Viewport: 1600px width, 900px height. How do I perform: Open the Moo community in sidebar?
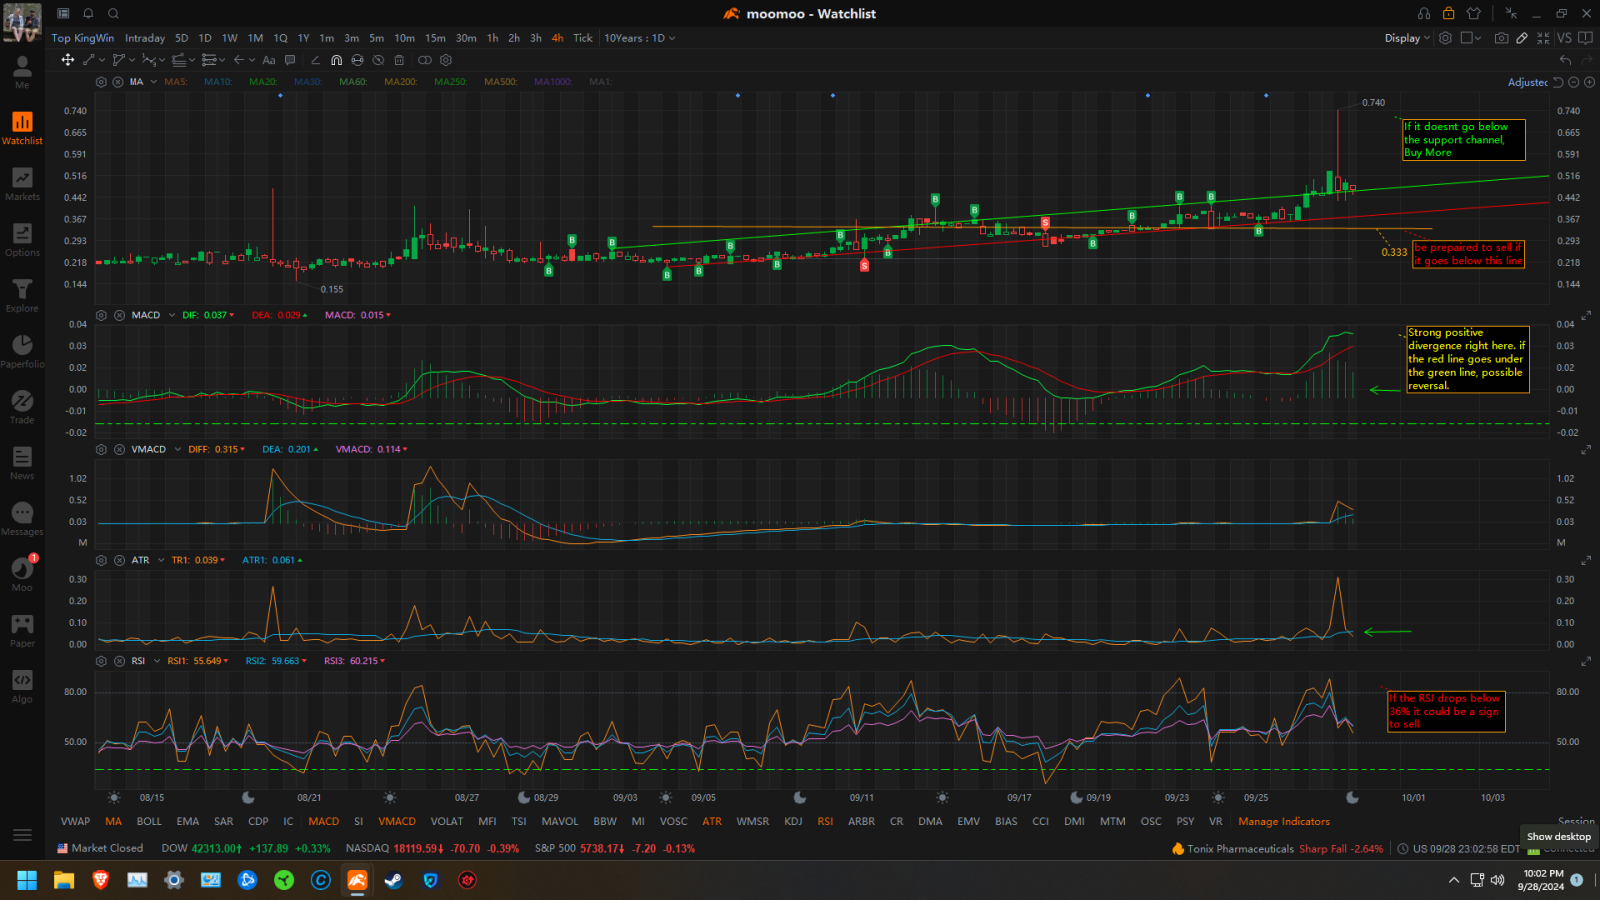pos(22,575)
